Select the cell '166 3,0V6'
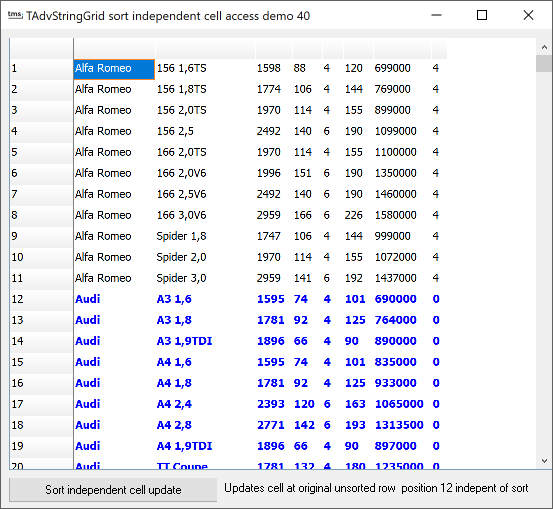 click(x=205, y=216)
